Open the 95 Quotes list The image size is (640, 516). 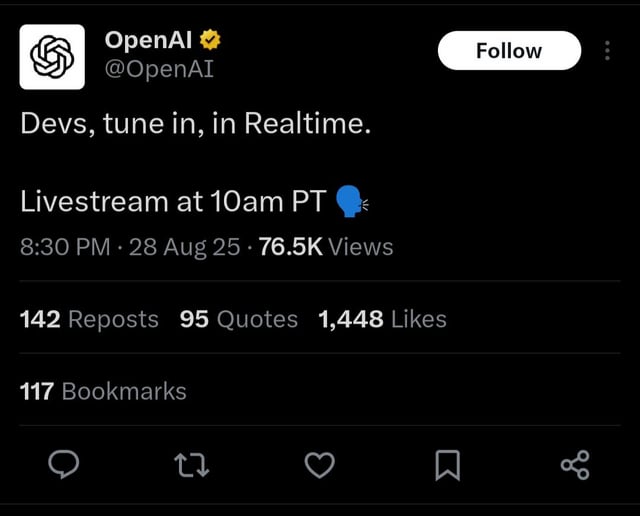click(239, 319)
